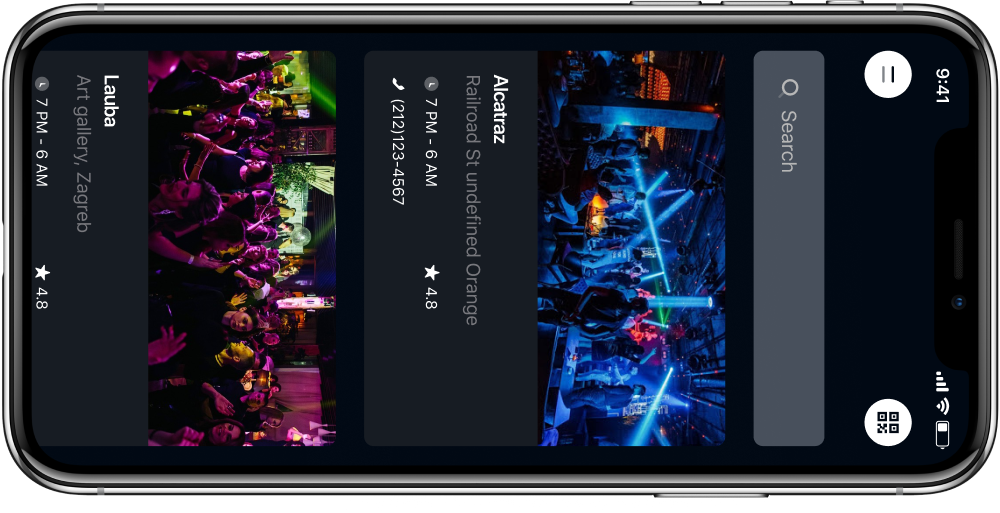Viewport: 1000px width, 513px height.
Task: Click address Railroad St undefined Orange
Action: click(471, 200)
